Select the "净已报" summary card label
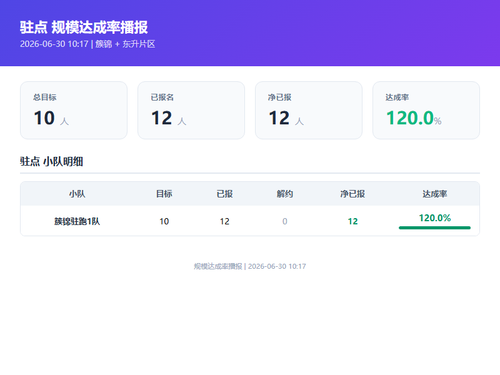The height and width of the screenshot is (375, 500). coord(280,97)
